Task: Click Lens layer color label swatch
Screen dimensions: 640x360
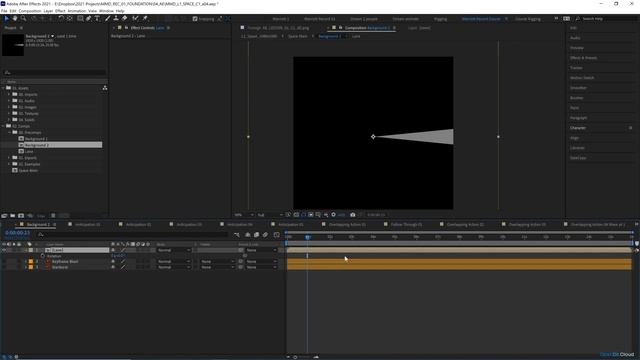Action: tap(31, 250)
